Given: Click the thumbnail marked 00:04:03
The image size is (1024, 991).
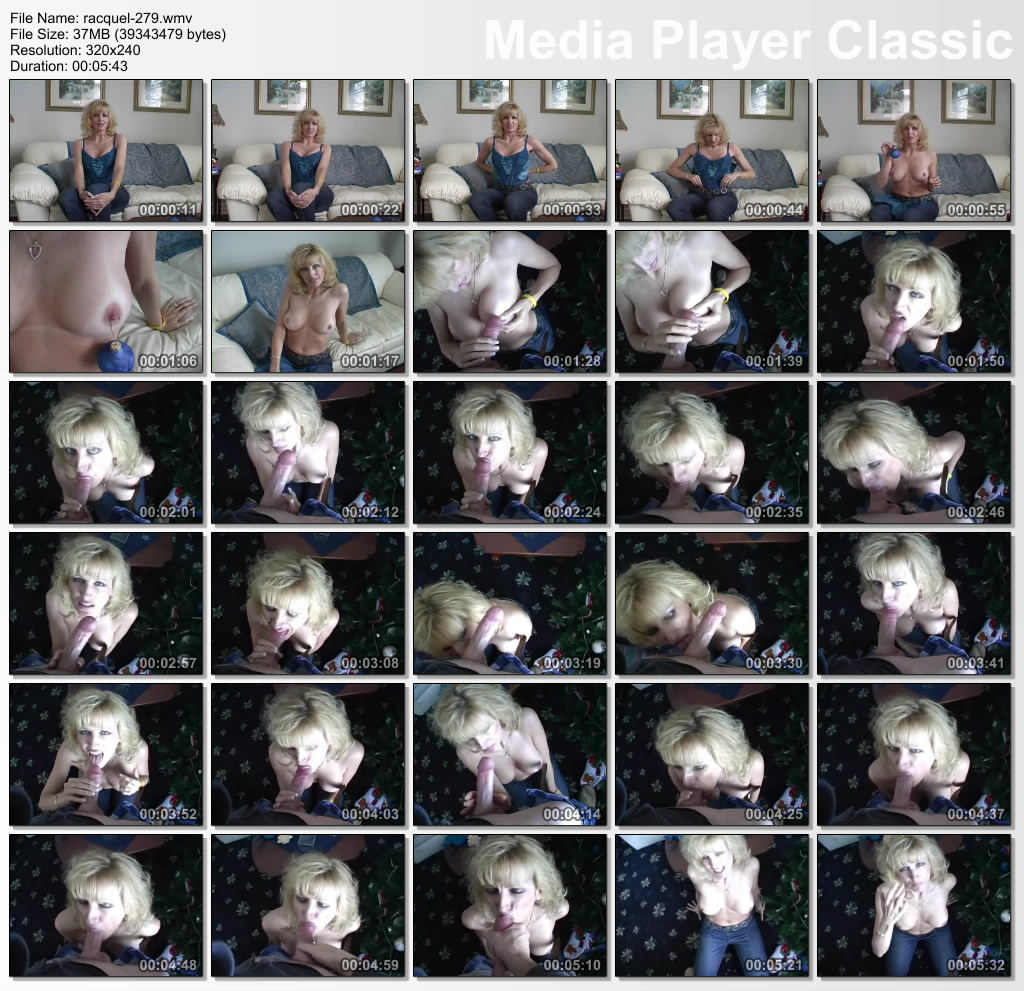Looking at the screenshot, I should (308, 754).
